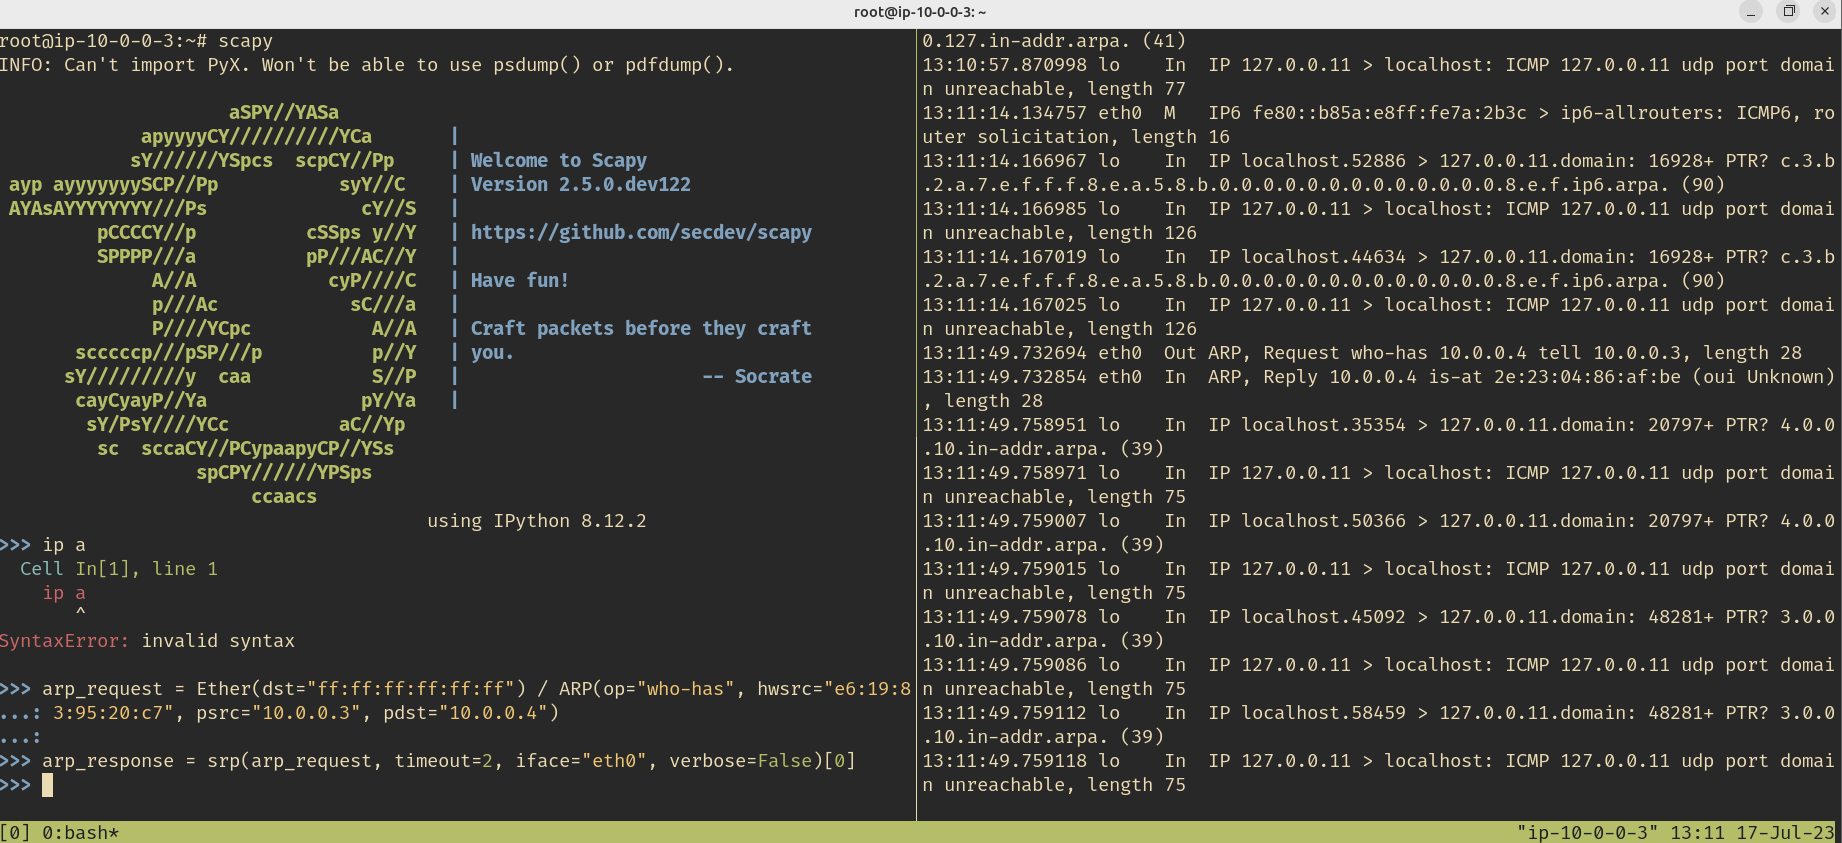
Task: Click the ARP Request who-has 10.0.0.4 line
Action: coord(1362,352)
